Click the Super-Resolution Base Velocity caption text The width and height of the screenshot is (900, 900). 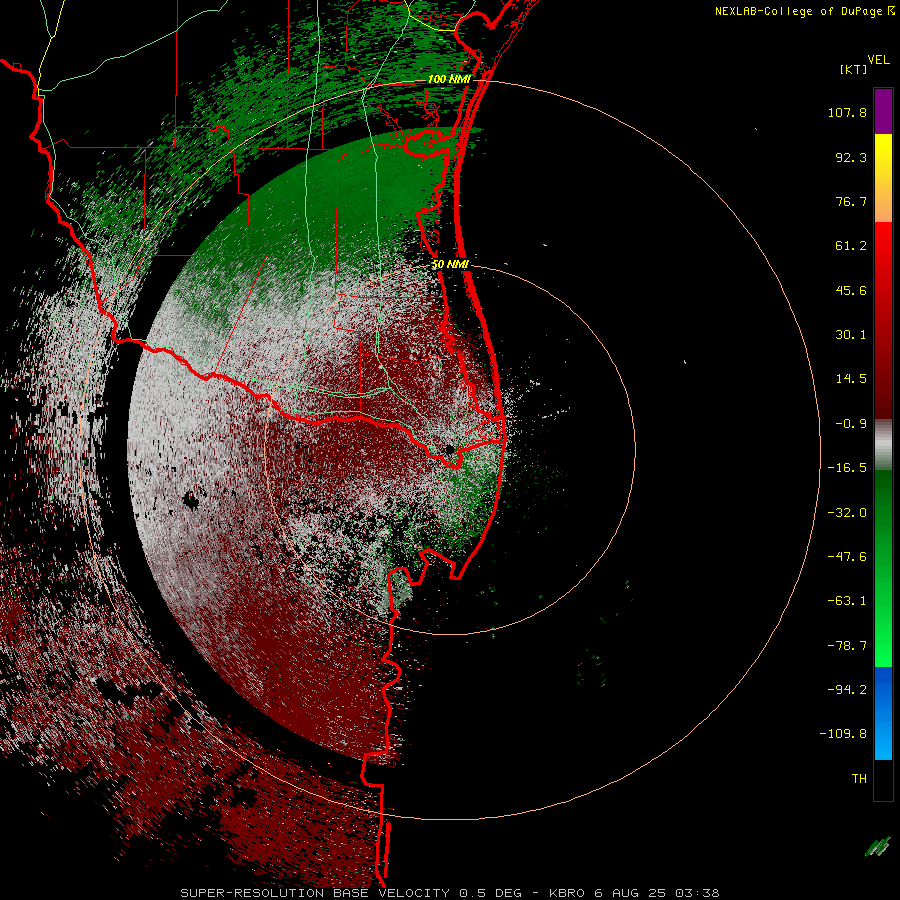coord(449,893)
